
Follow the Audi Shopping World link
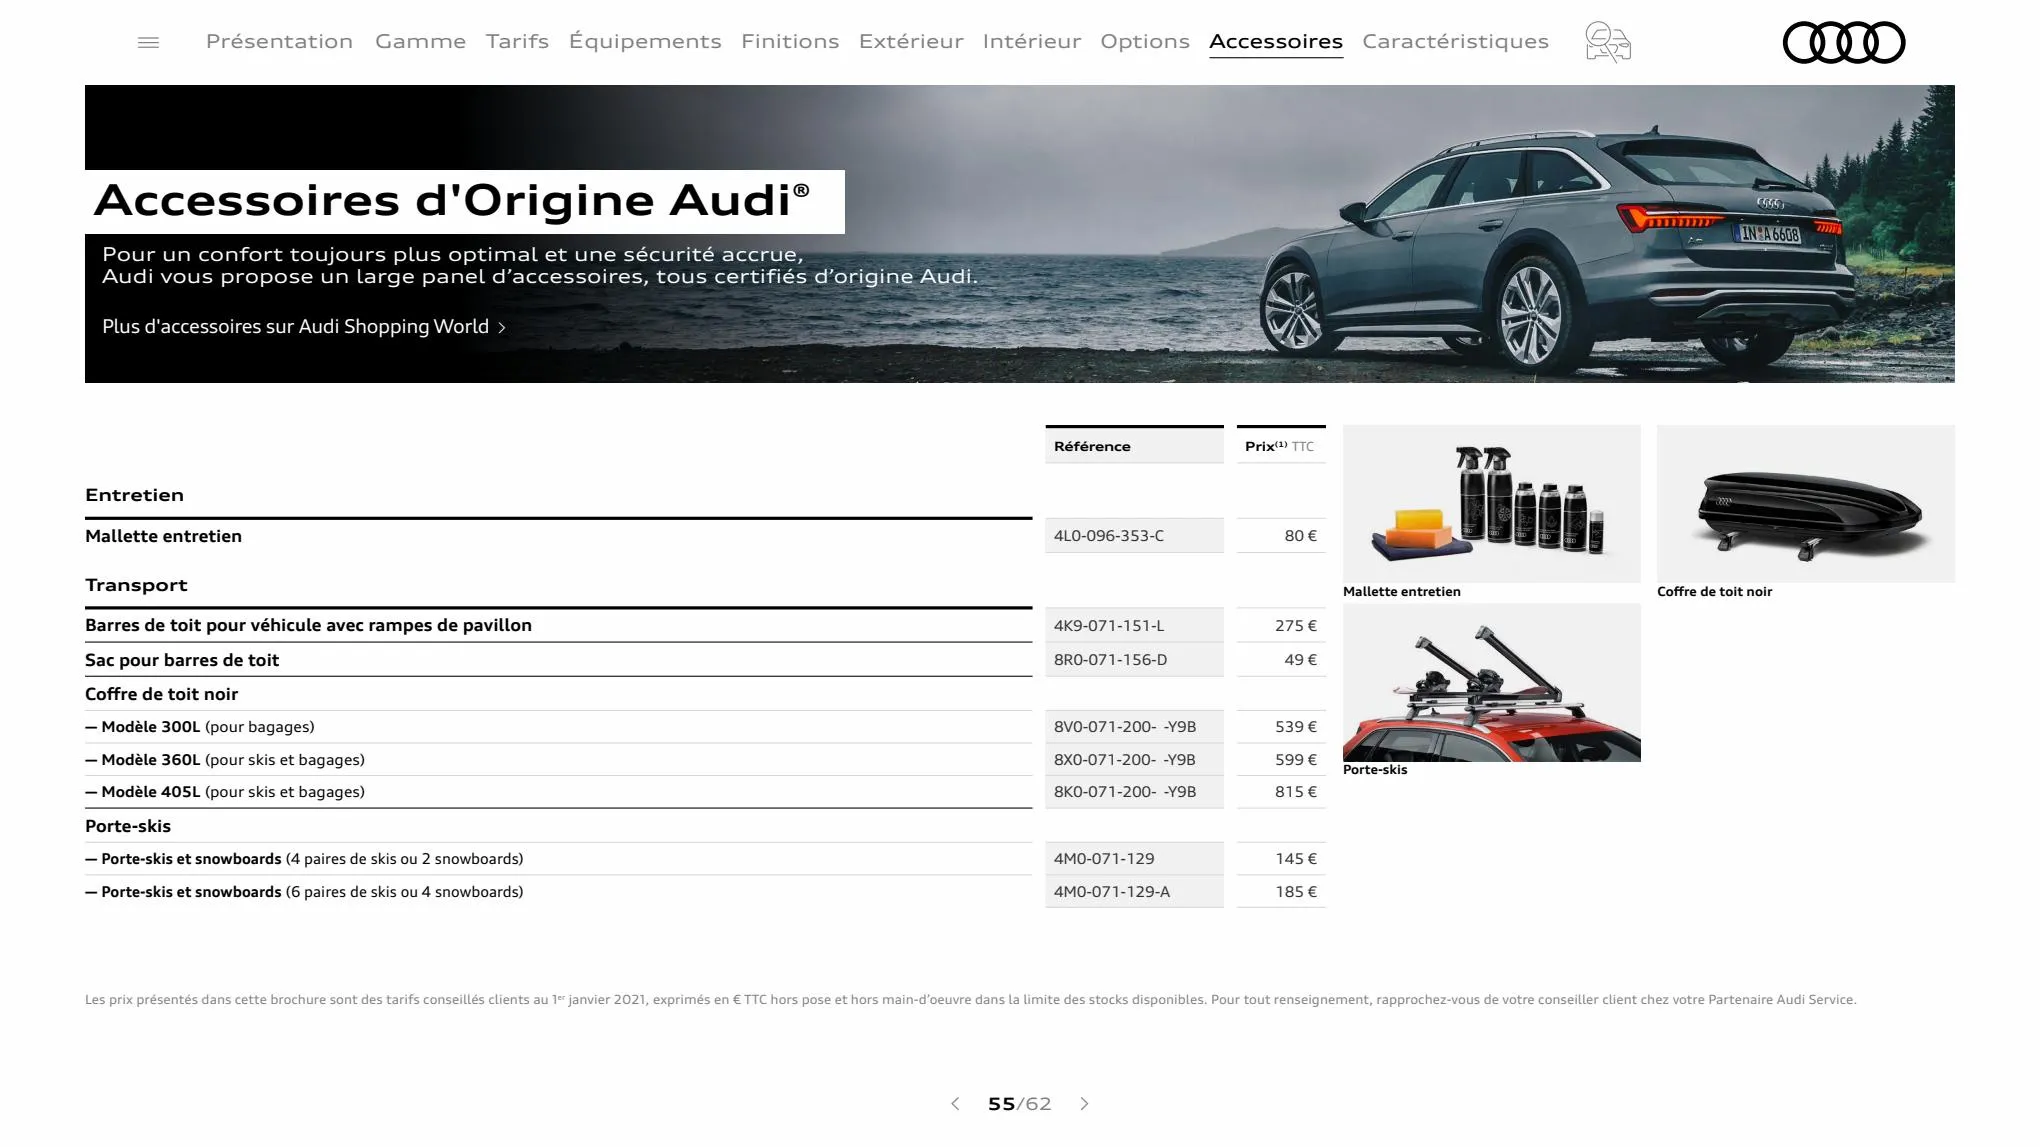(x=304, y=327)
